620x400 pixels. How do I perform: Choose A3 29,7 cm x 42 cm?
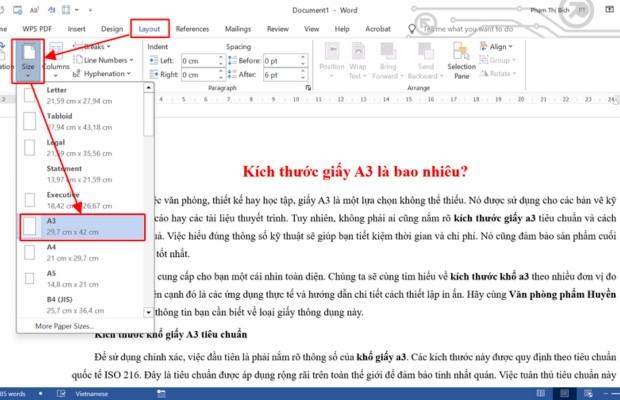pos(82,226)
